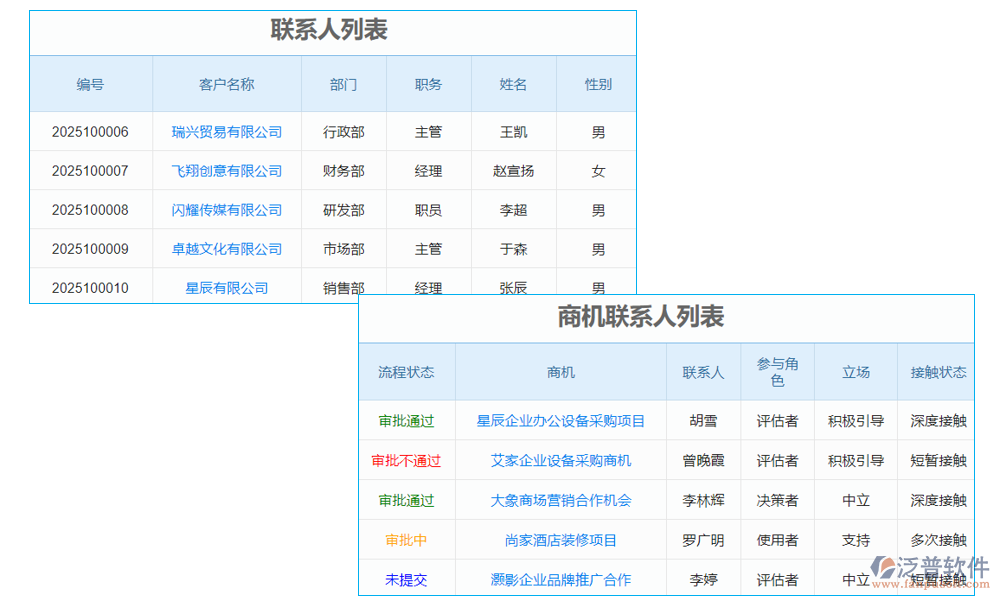This screenshot has height=600, width=1000.
Task: Open the 瑞兴贸易有限公司 customer link
Action: tap(226, 131)
